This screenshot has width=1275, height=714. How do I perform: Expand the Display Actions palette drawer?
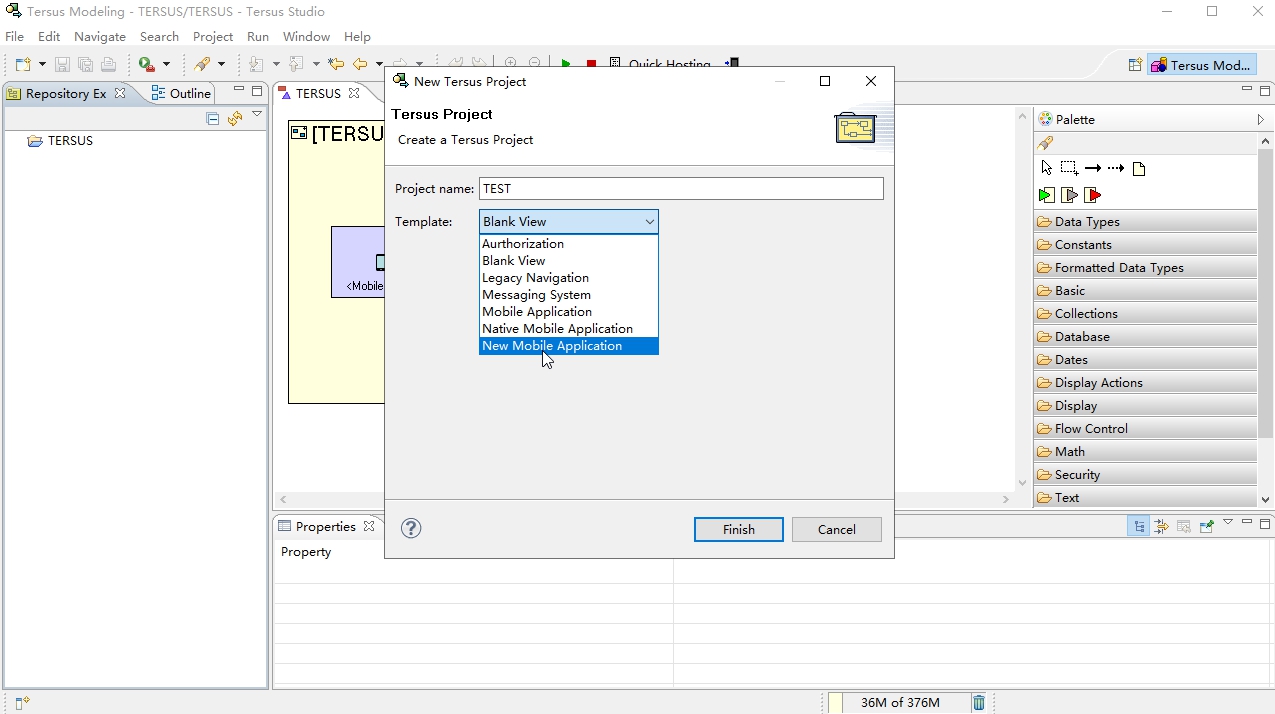pos(1145,383)
